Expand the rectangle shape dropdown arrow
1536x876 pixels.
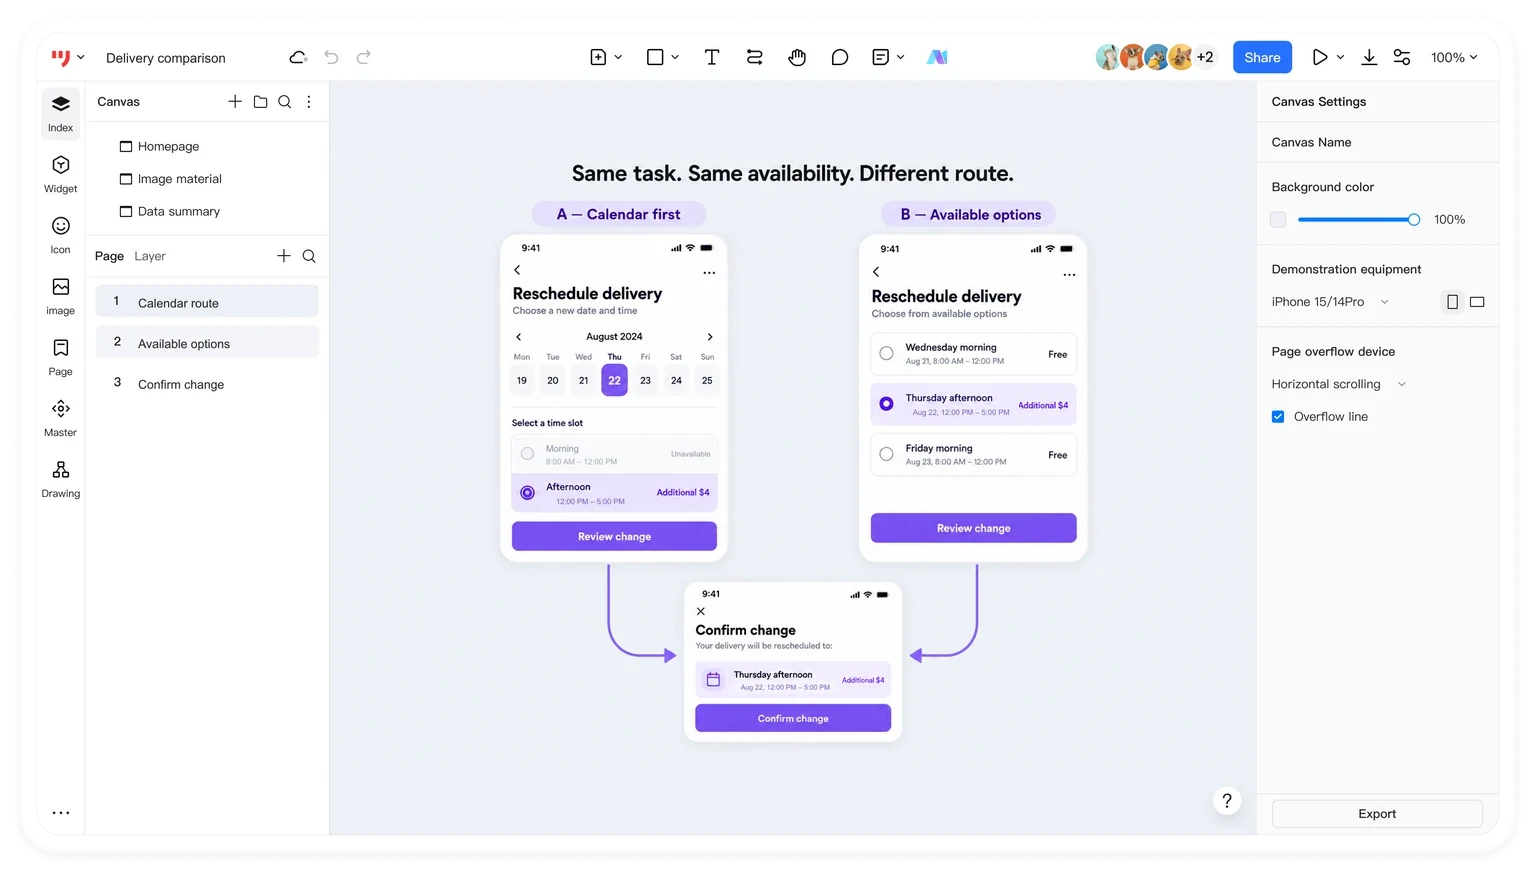[x=675, y=57]
